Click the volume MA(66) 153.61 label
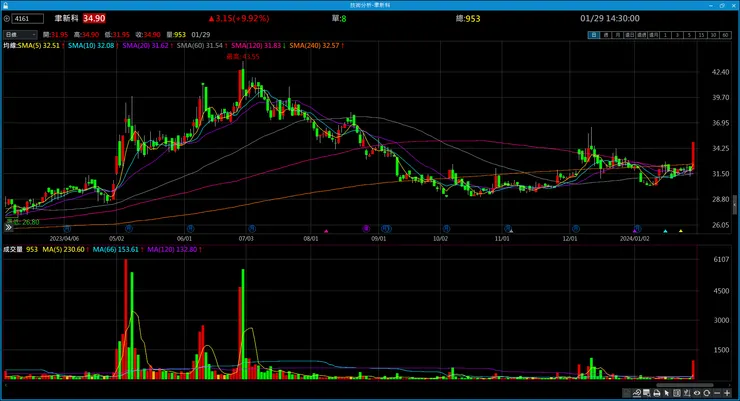Screen dimensions: 740x401 click(x=116, y=249)
